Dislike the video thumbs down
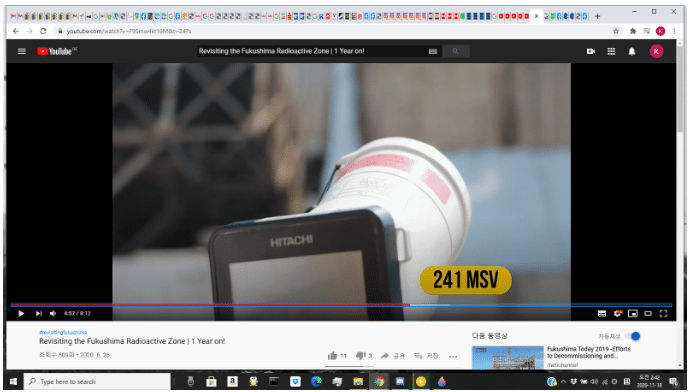 (x=364, y=355)
